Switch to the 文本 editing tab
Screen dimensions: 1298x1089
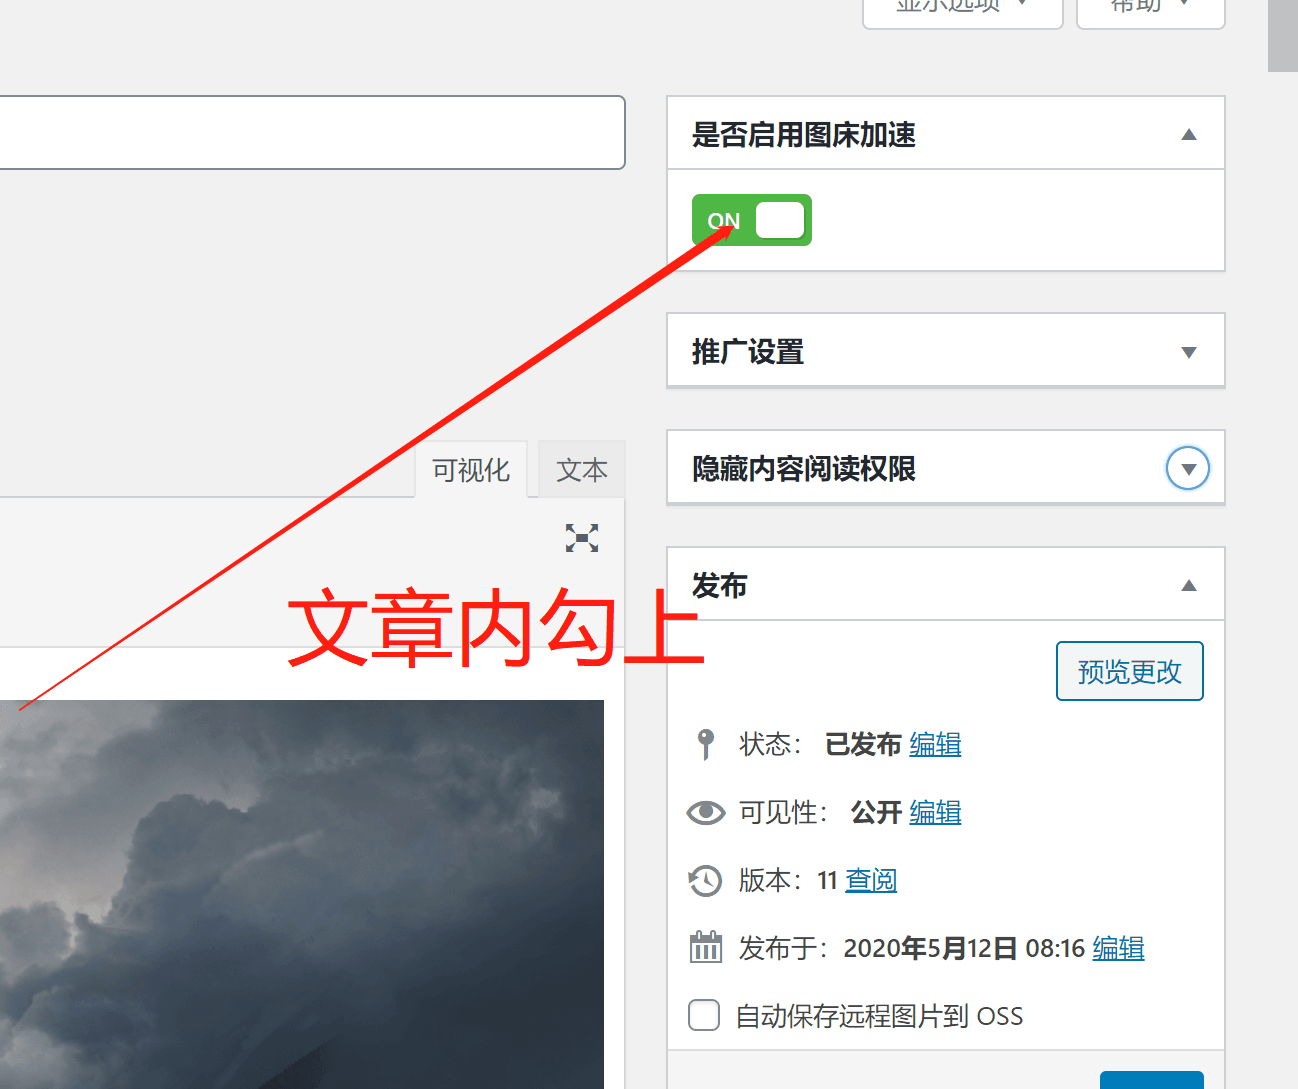click(x=581, y=470)
